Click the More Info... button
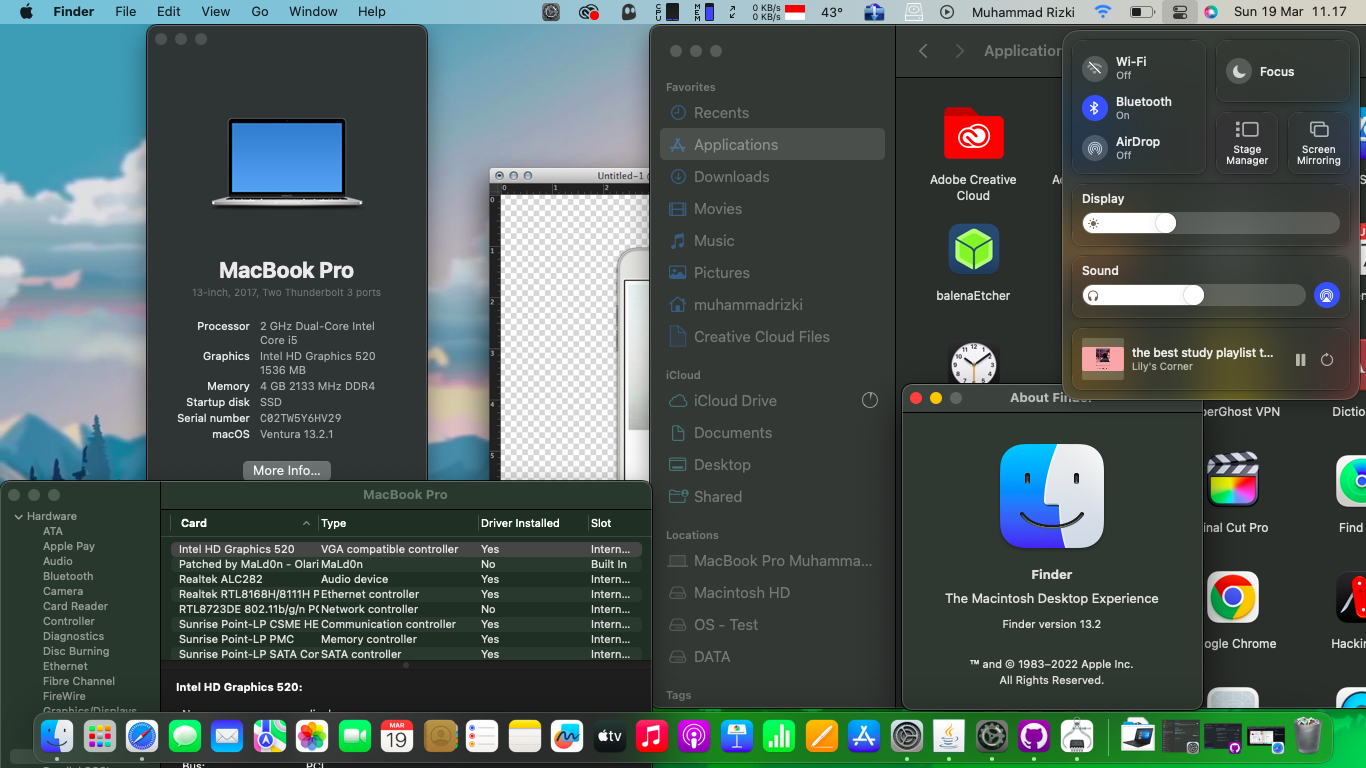 287,470
